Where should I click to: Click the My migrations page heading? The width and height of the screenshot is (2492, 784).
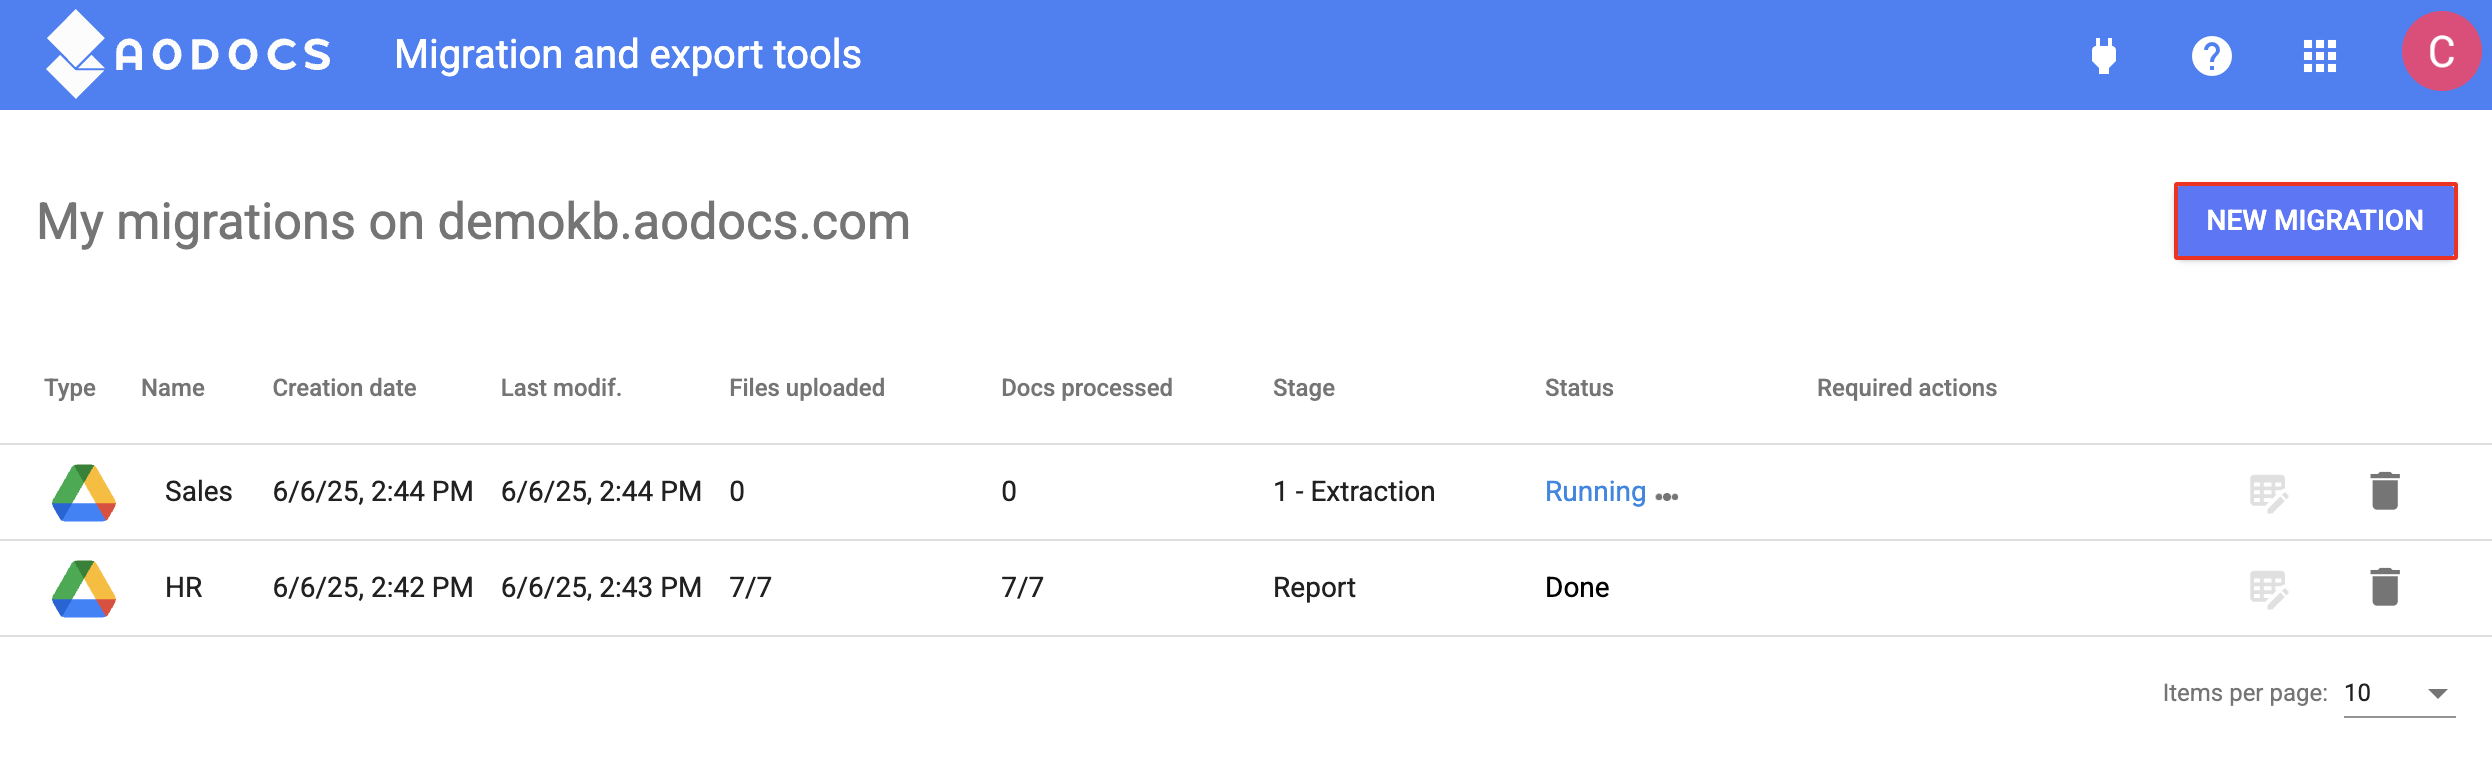click(x=474, y=222)
